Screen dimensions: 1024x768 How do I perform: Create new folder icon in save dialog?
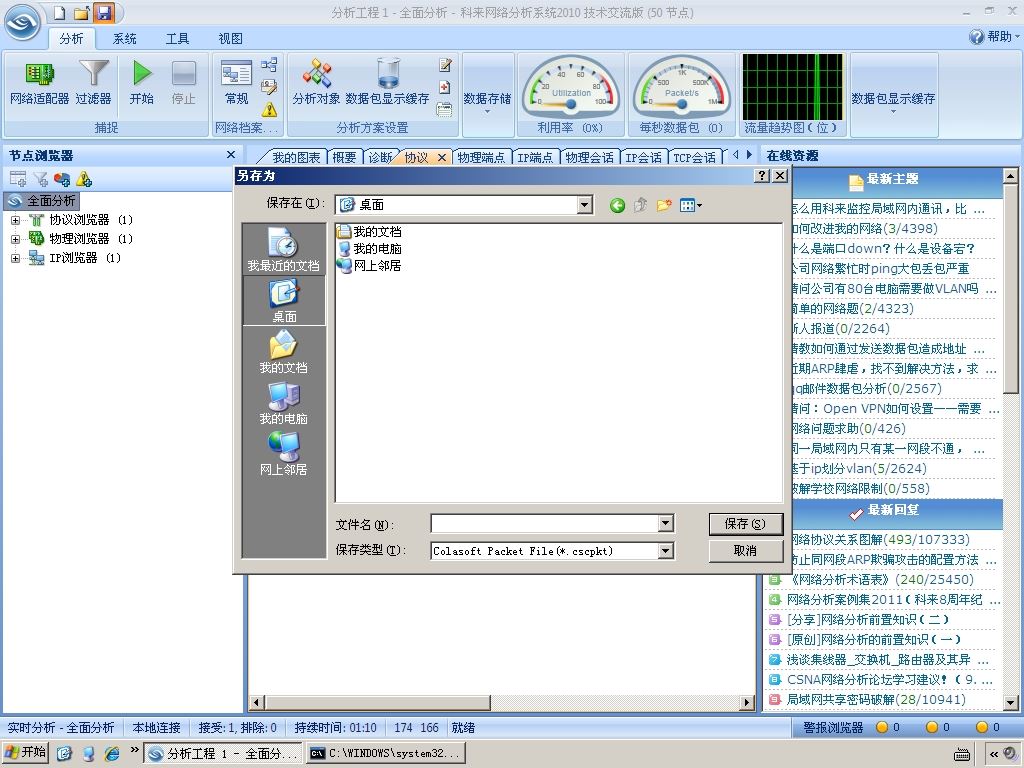click(664, 206)
